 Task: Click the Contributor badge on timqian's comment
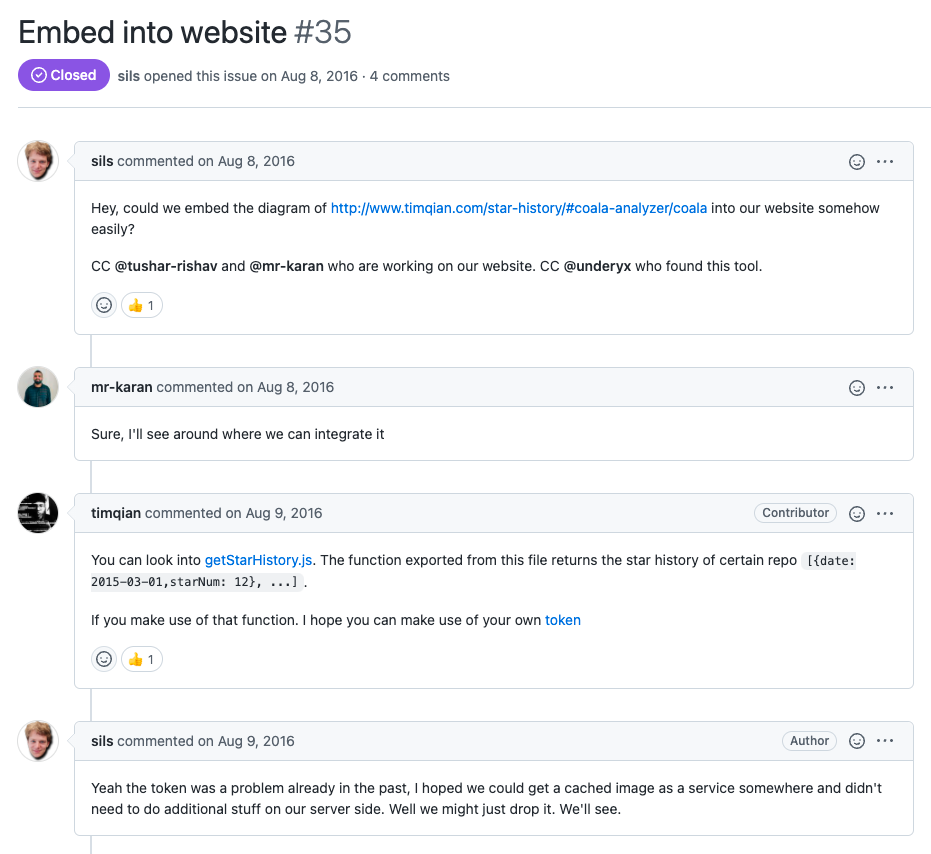click(795, 513)
